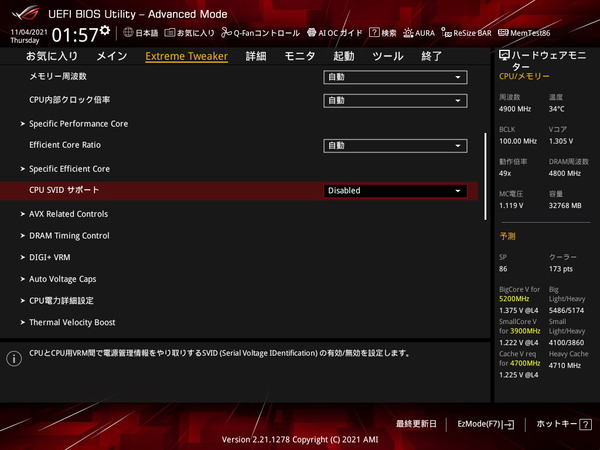
Task: Open the Efficient Core Ratio dropdown
Action: pos(395,146)
